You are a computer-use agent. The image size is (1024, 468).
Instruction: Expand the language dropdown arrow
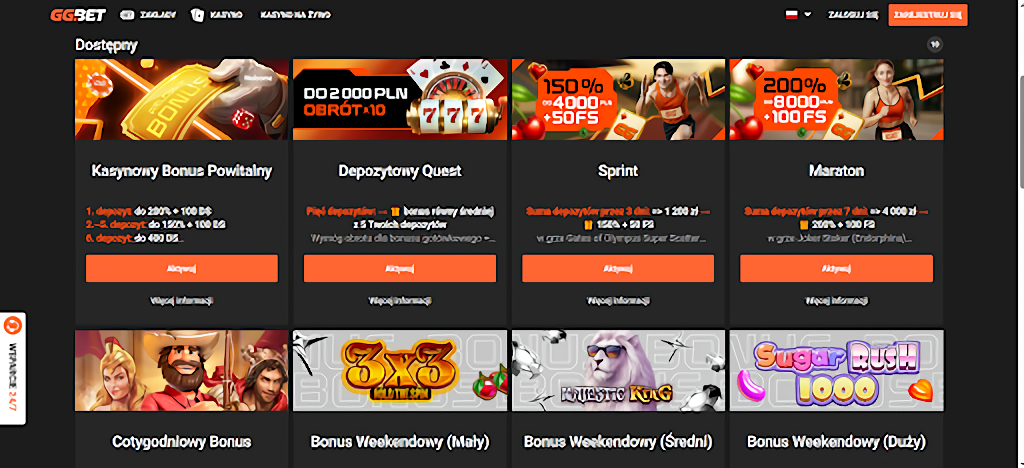coord(808,14)
